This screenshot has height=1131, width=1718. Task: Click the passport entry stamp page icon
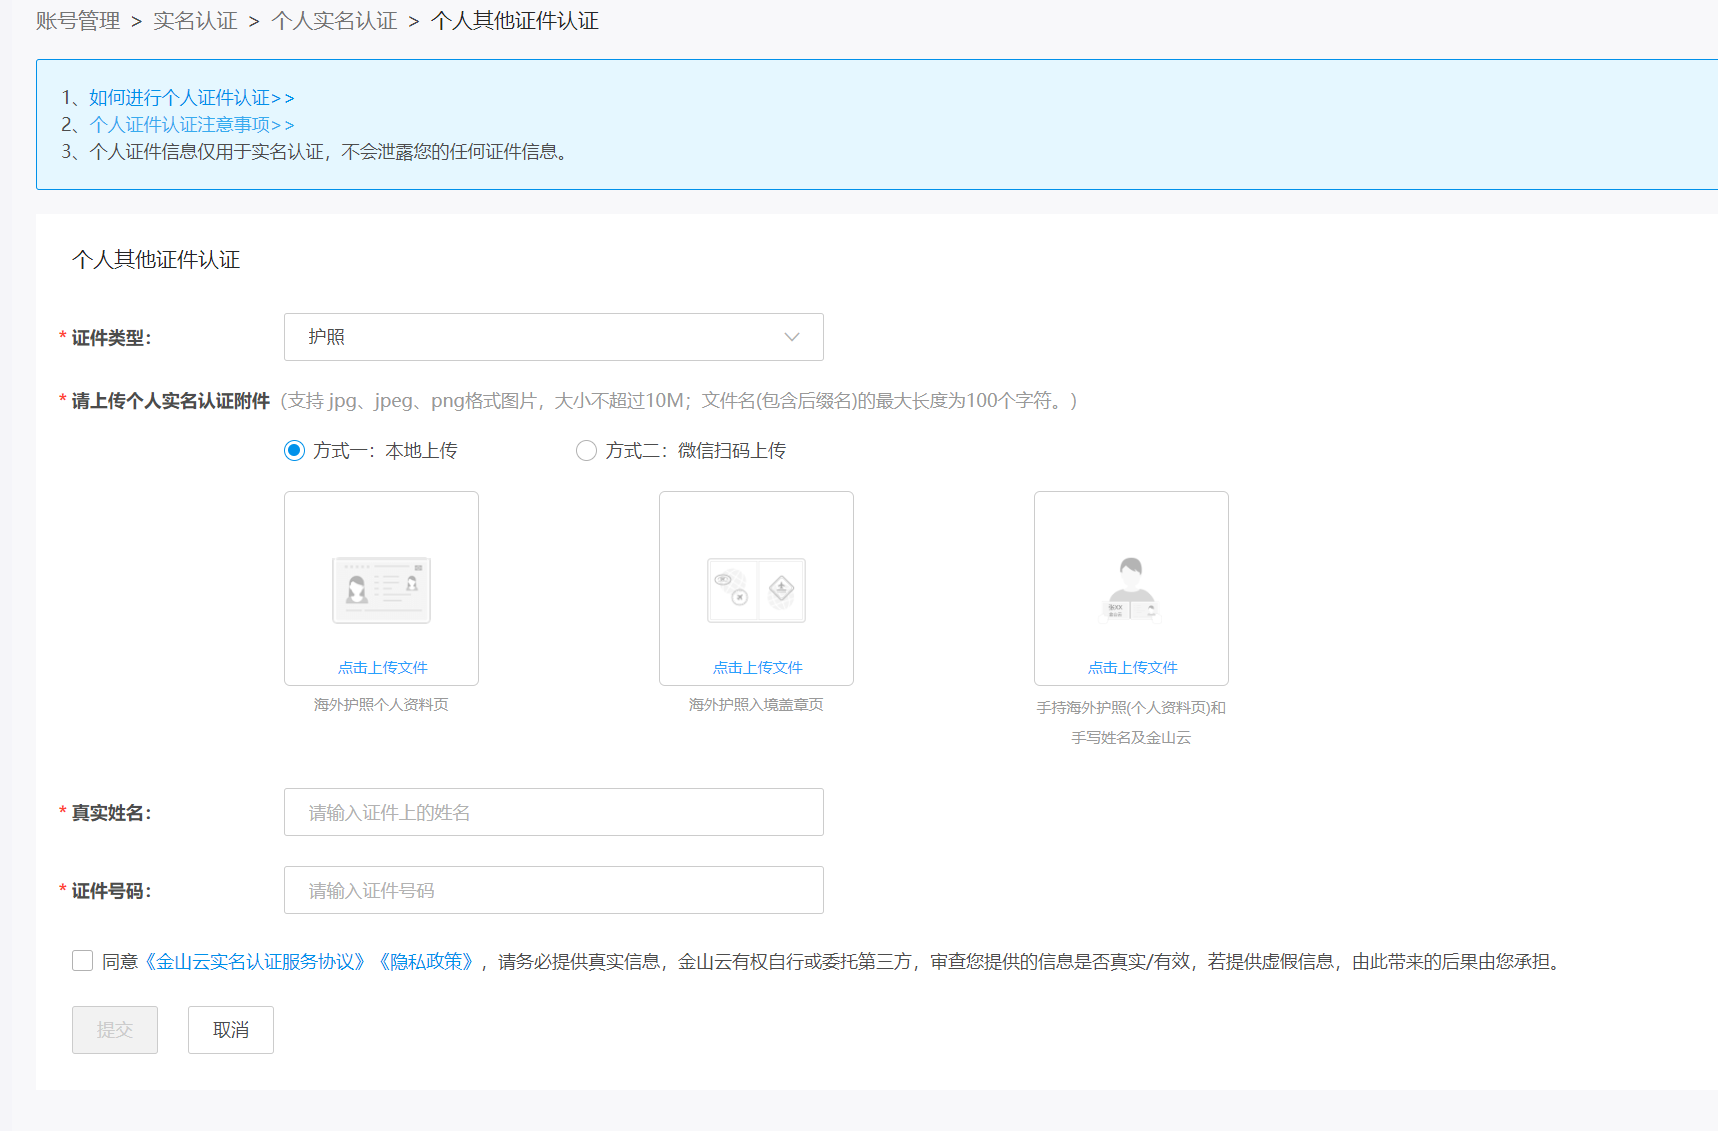click(x=756, y=590)
